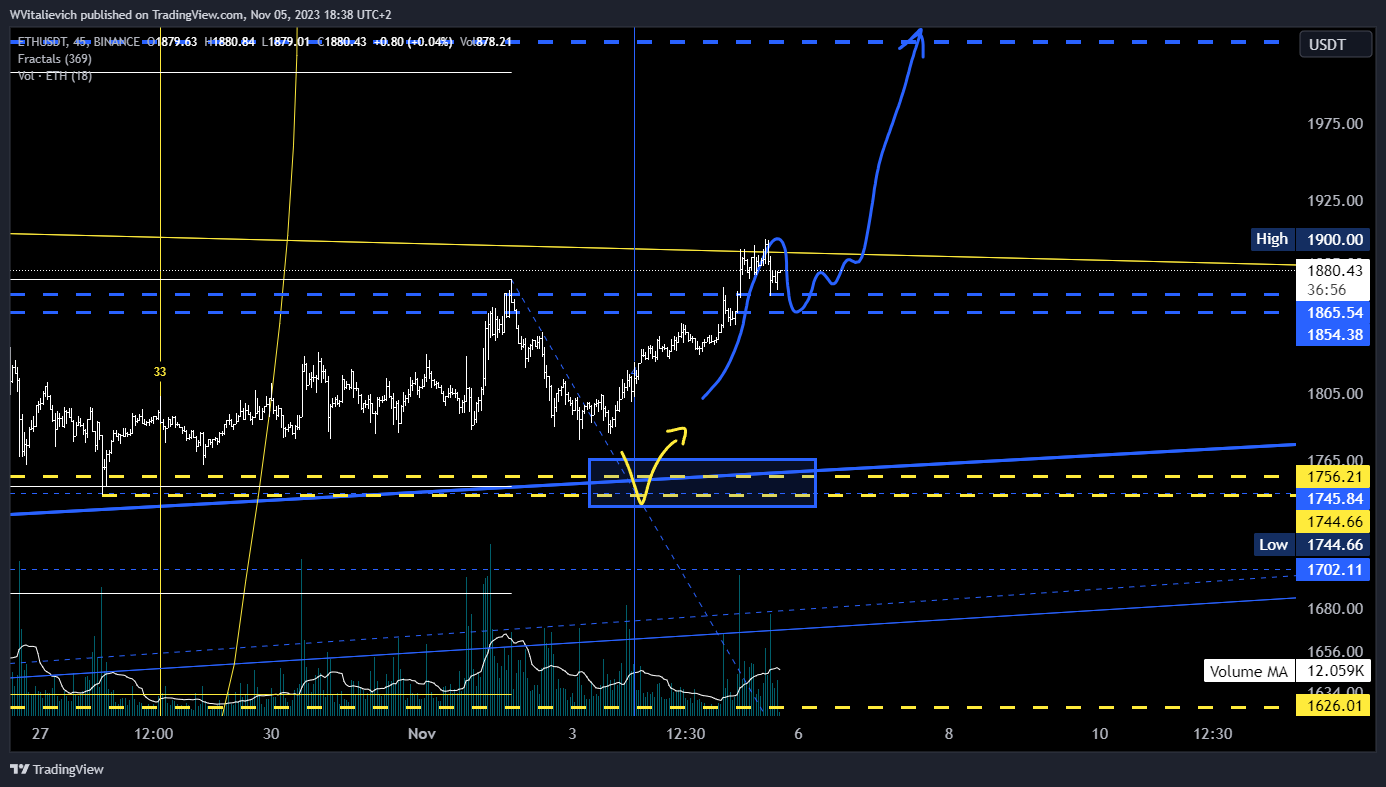Image resolution: width=1386 pixels, height=787 pixels.
Task: Open the USDT currency selector
Action: 1336,45
